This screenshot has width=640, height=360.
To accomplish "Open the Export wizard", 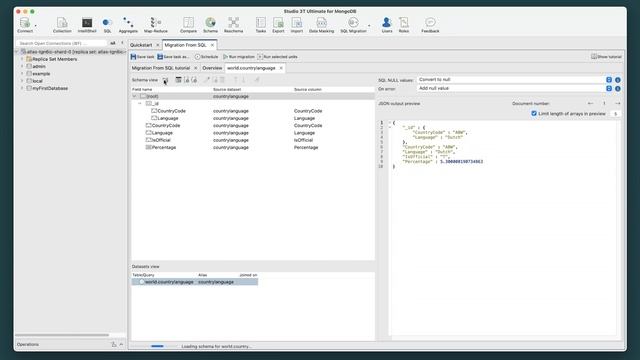I will coord(278,24).
